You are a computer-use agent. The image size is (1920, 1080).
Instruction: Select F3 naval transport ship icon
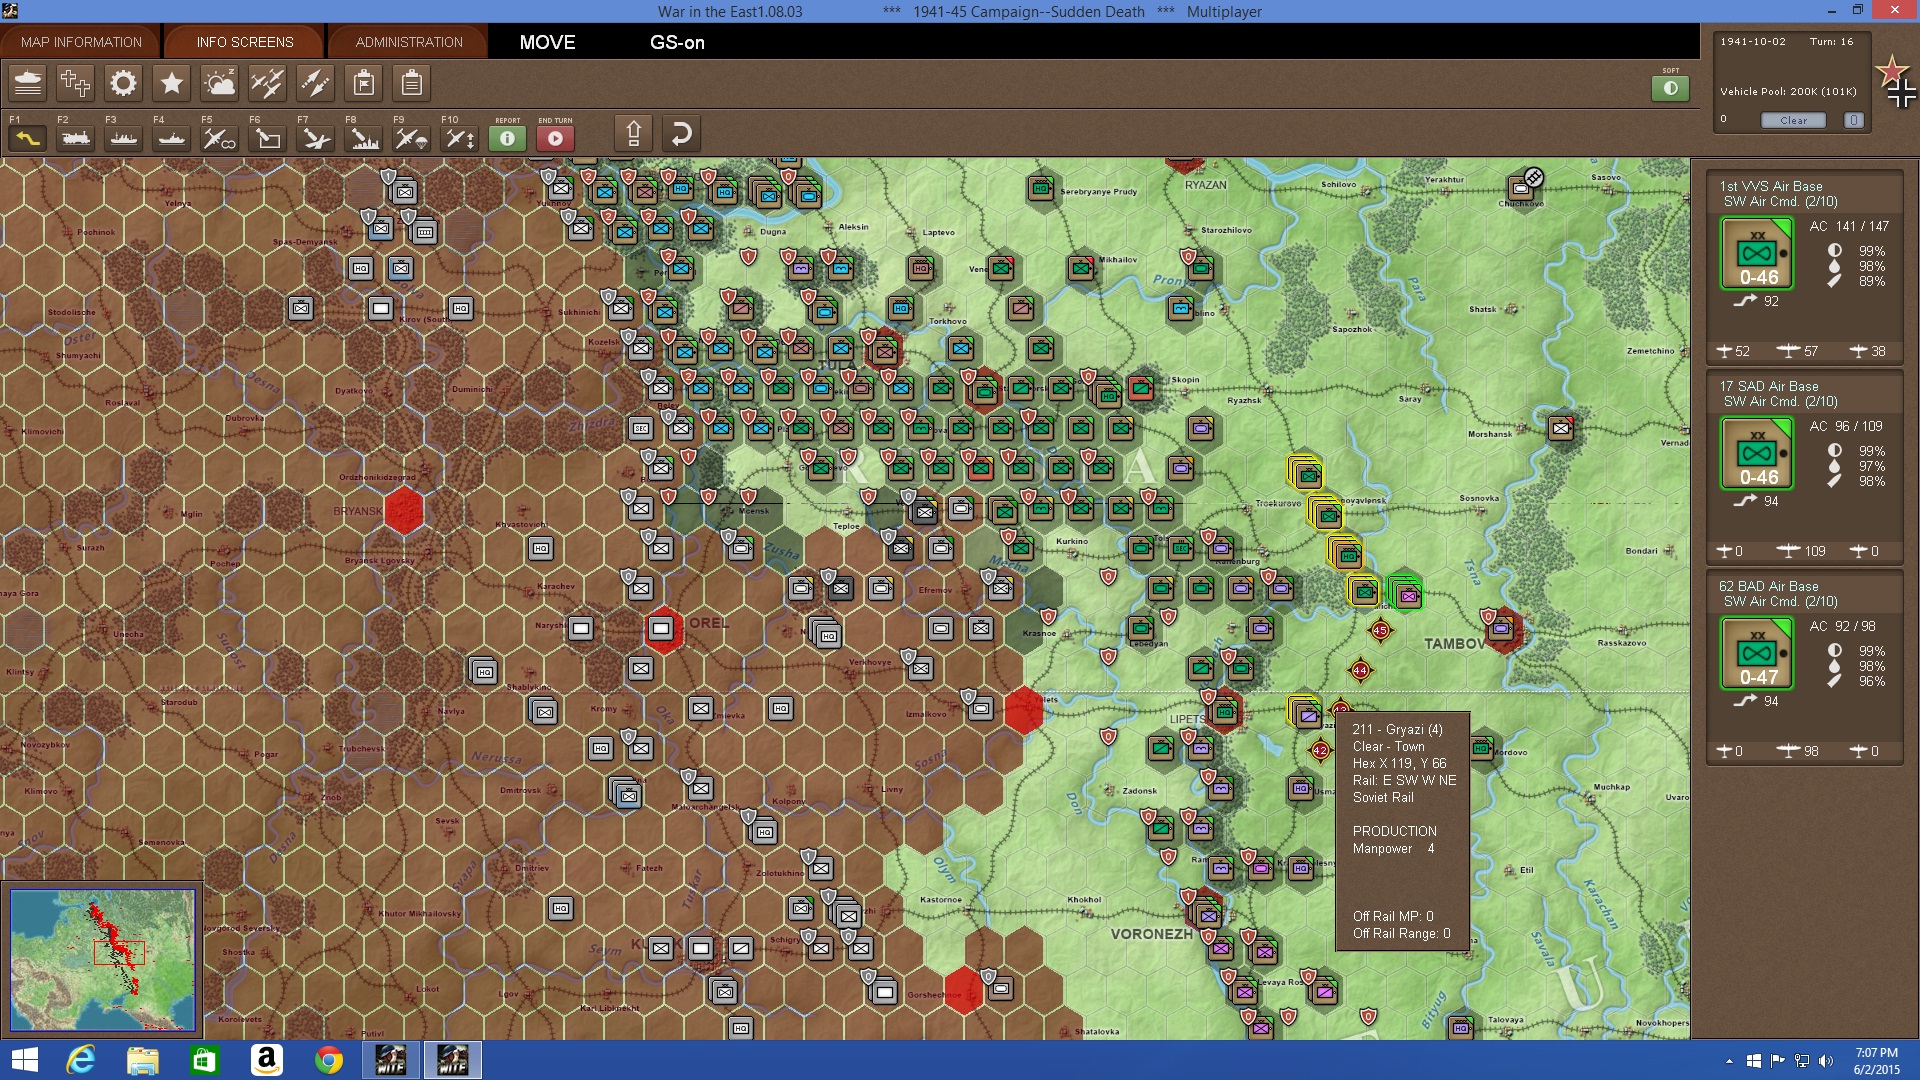pos(123,138)
